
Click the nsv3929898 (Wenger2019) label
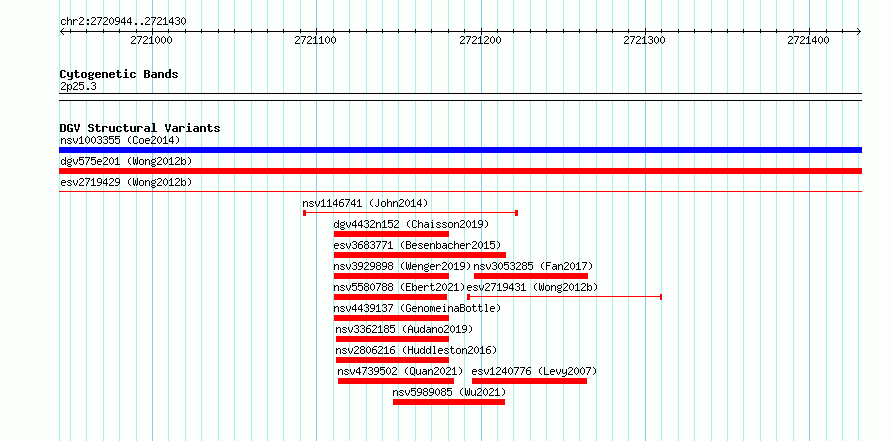pos(402,266)
